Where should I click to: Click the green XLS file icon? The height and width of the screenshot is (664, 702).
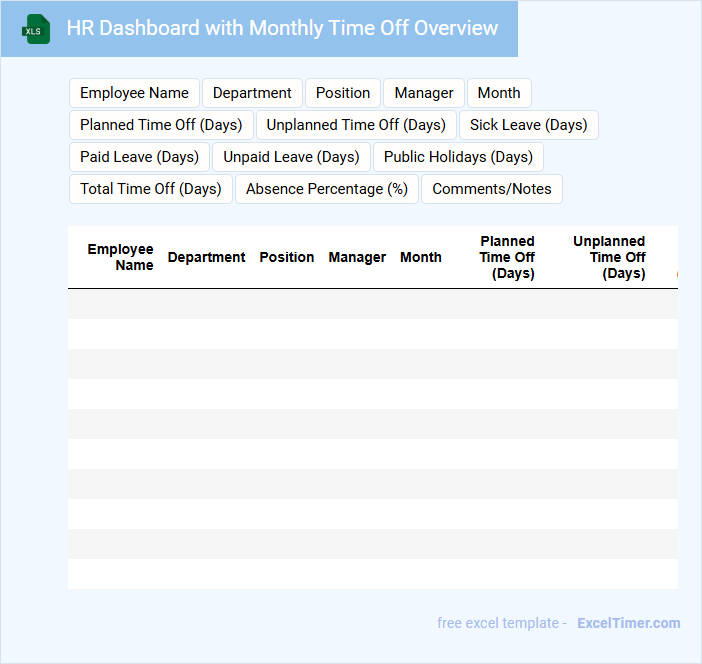[x=36, y=29]
